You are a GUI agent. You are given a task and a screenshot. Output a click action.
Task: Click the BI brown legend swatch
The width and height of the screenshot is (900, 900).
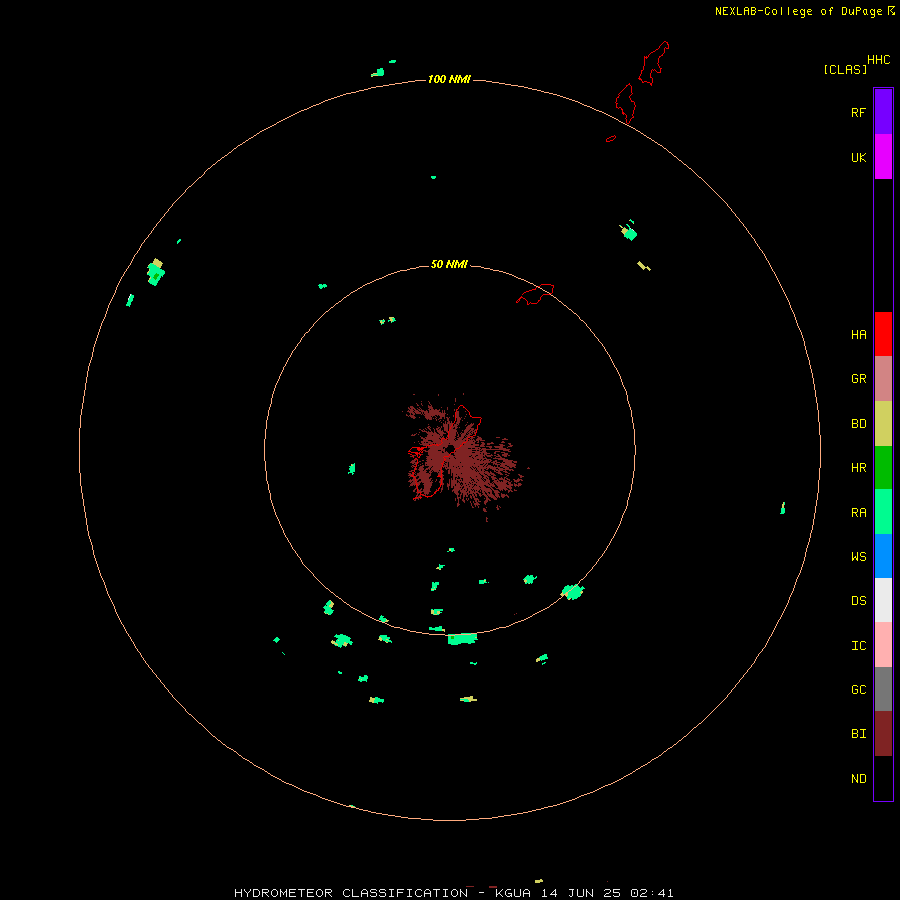[x=883, y=734]
